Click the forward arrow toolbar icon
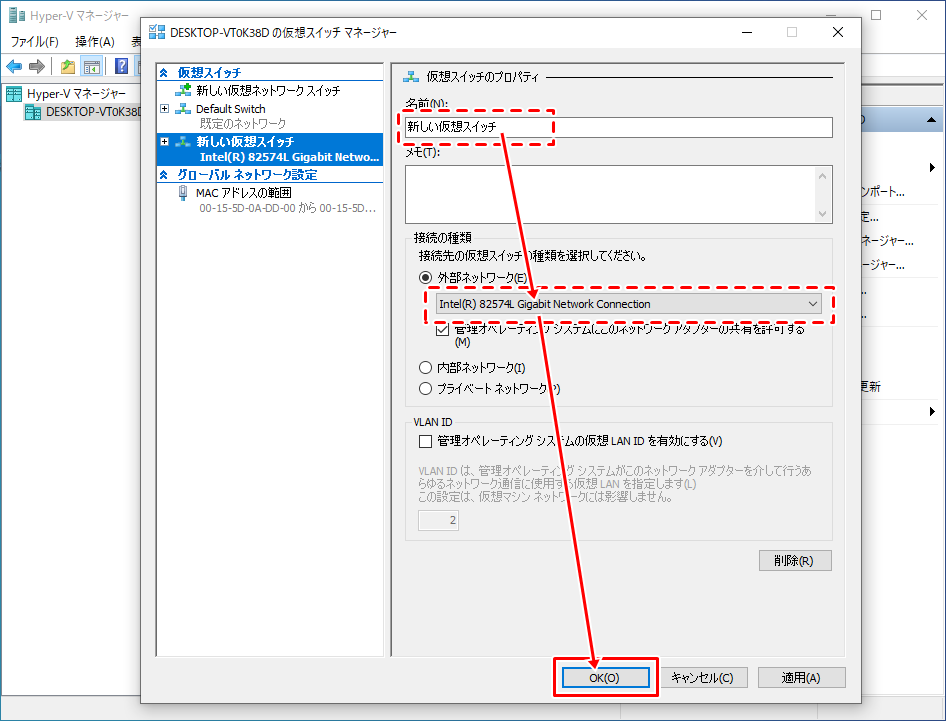This screenshot has height=721, width=946. (37, 66)
